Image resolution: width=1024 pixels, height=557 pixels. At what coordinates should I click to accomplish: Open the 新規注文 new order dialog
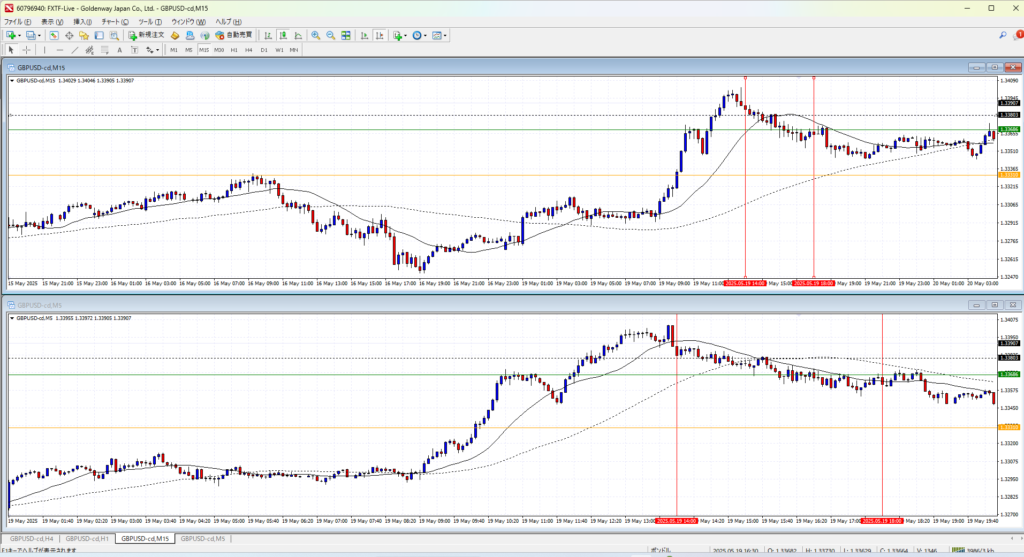click(148, 36)
